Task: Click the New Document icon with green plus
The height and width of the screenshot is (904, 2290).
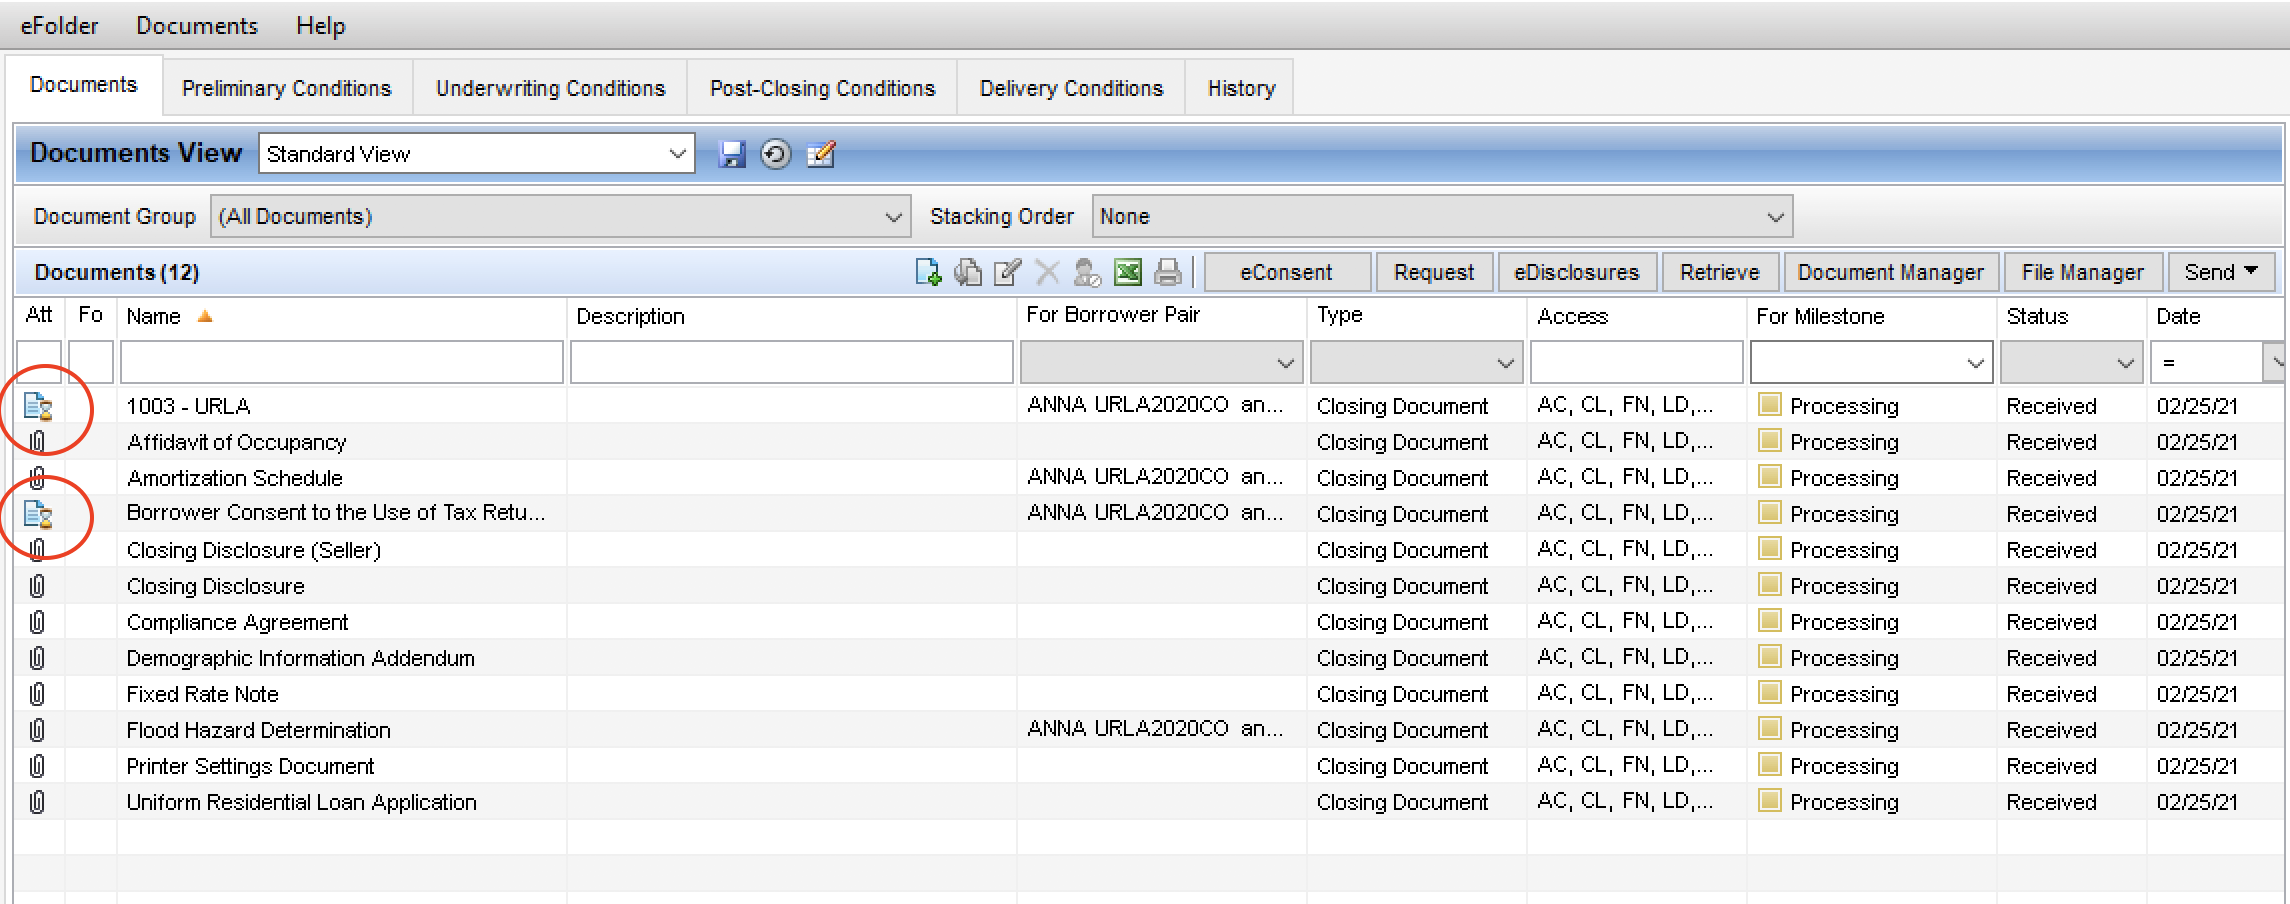Action: pos(928,272)
